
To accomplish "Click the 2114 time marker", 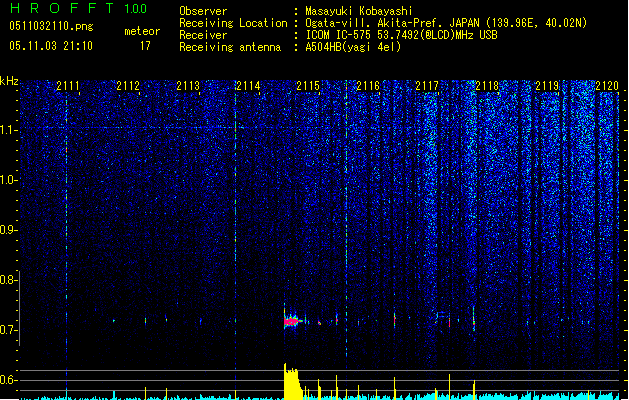I will (248, 86).
